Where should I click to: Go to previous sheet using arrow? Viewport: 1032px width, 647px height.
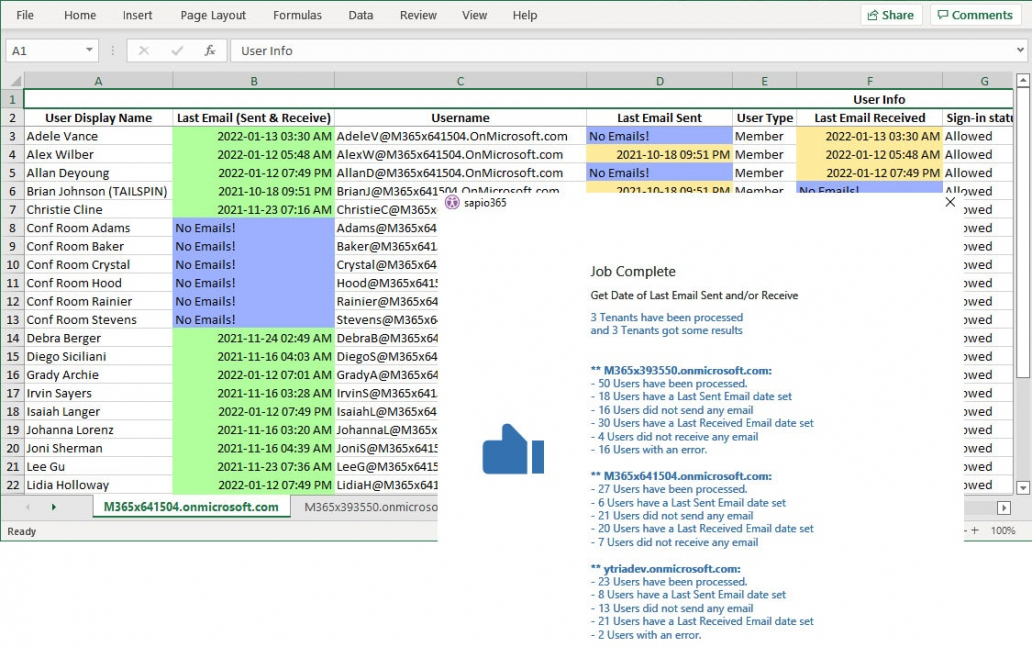[28, 507]
